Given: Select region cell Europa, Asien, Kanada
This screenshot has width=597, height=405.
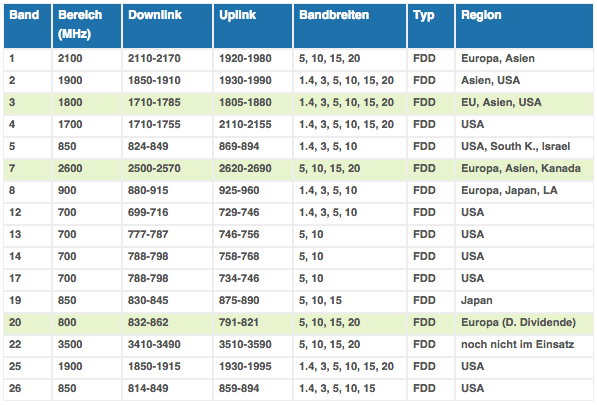Looking at the screenshot, I should click(521, 168).
